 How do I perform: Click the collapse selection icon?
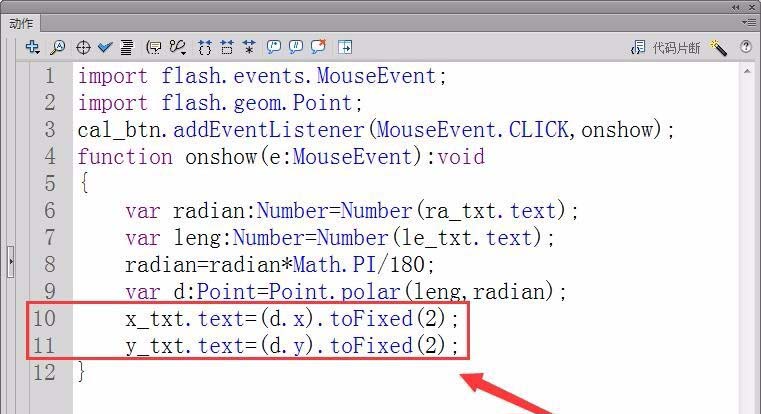[x=227, y=47]
